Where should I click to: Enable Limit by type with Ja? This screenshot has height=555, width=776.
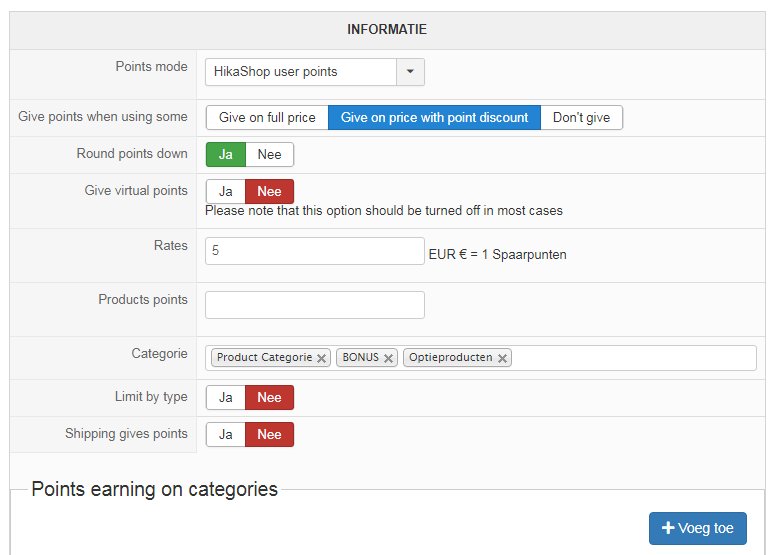coord(226,398)
